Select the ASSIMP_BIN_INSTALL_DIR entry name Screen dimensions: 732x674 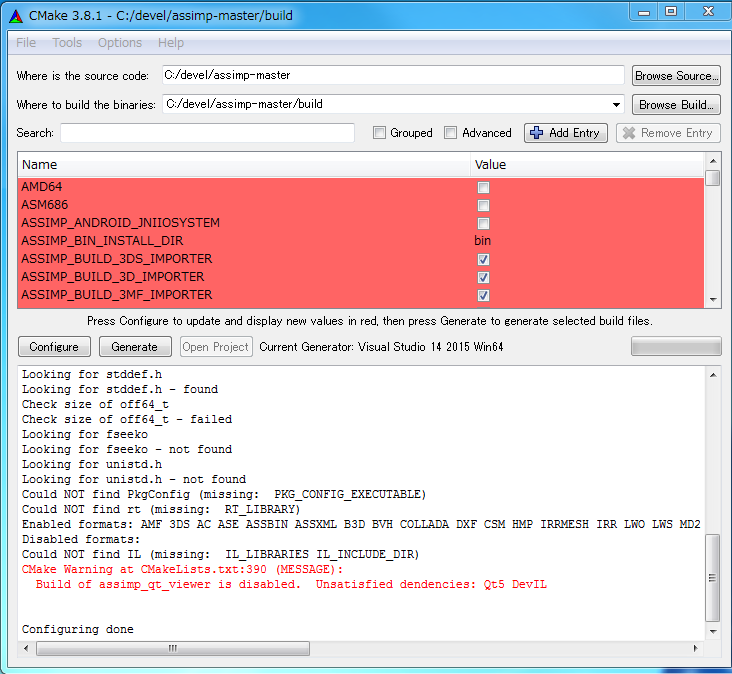(x=102, y=241)
